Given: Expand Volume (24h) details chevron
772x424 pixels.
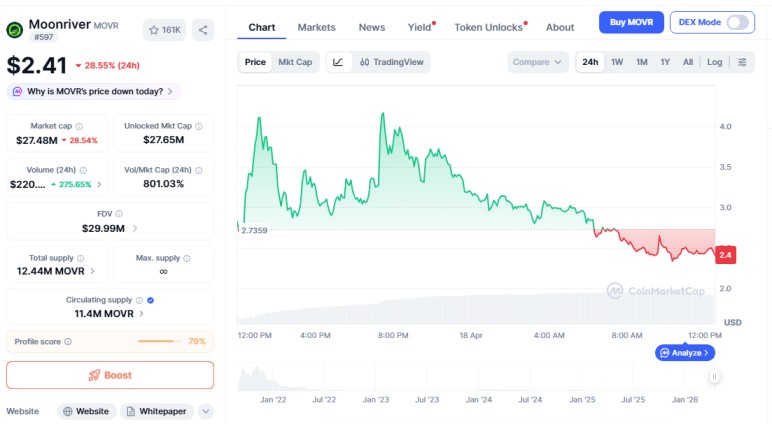Looking at the screenshot, I should pyautogui.click(x=99, y=184).
